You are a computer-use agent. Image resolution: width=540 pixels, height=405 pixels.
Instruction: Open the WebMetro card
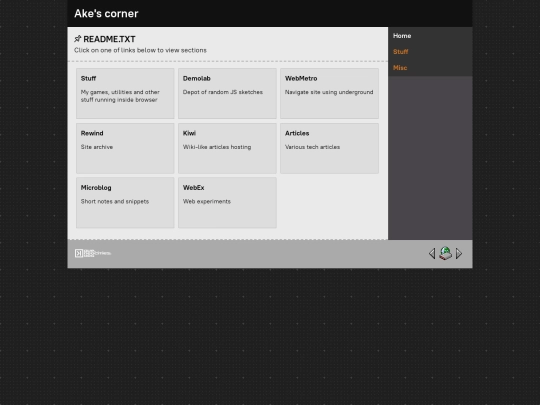(329, 93)
